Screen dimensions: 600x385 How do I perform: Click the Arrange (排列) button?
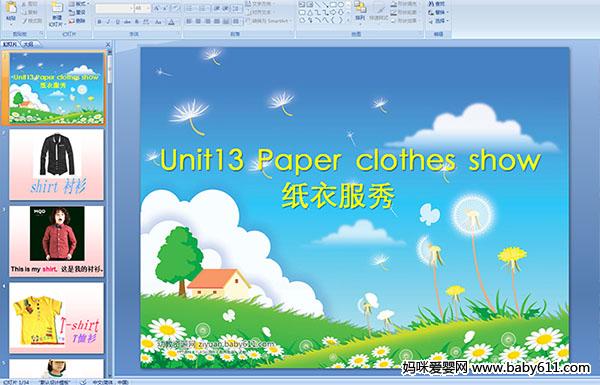[360, 13]
